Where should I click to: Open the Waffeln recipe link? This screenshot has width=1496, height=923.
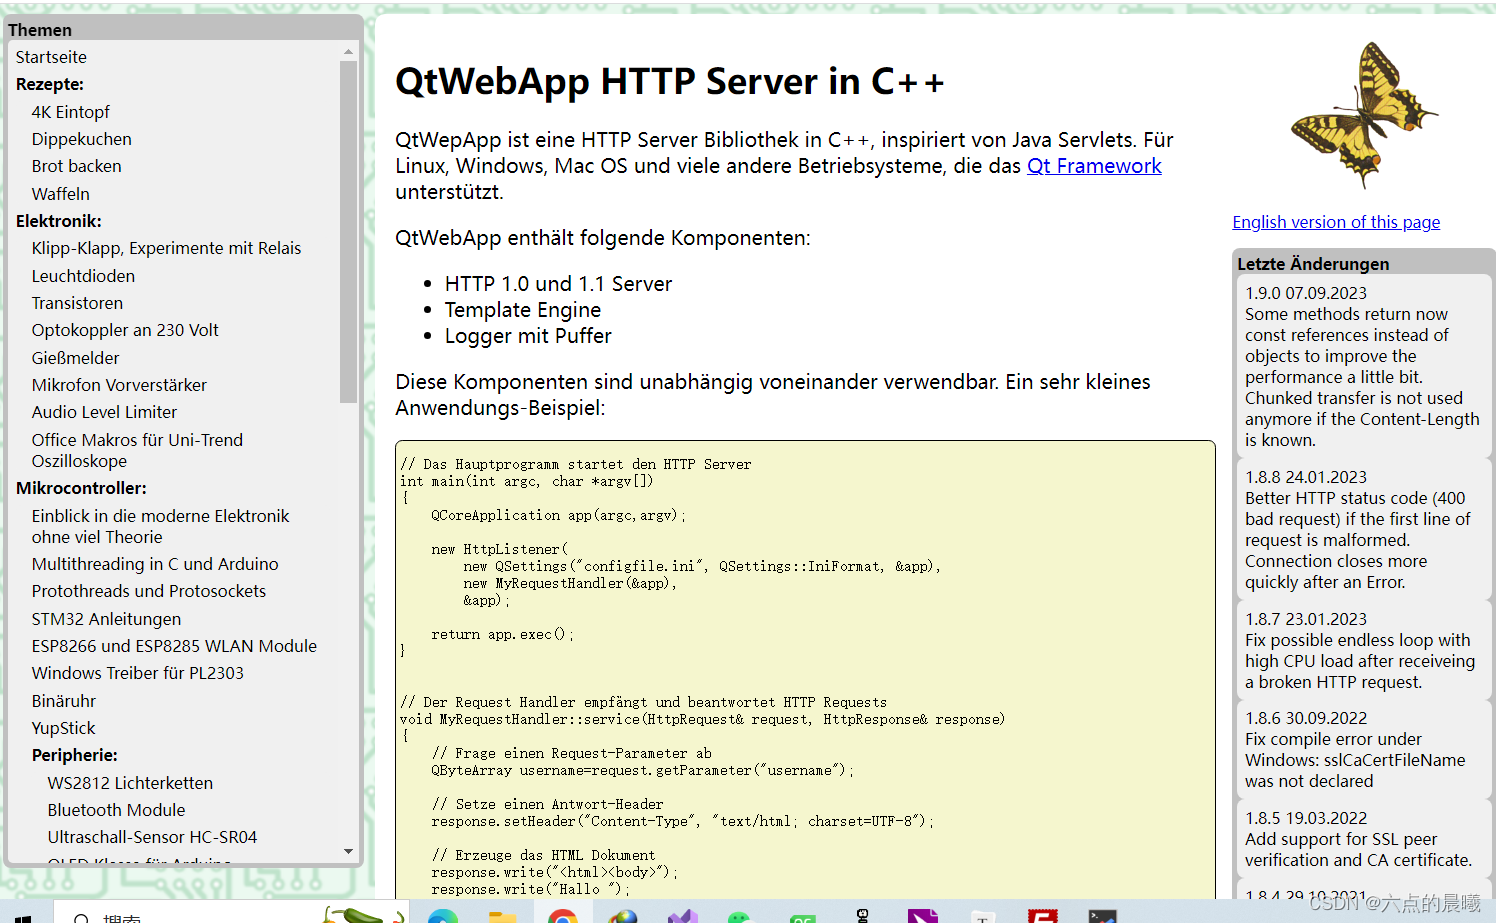(60, 194)
